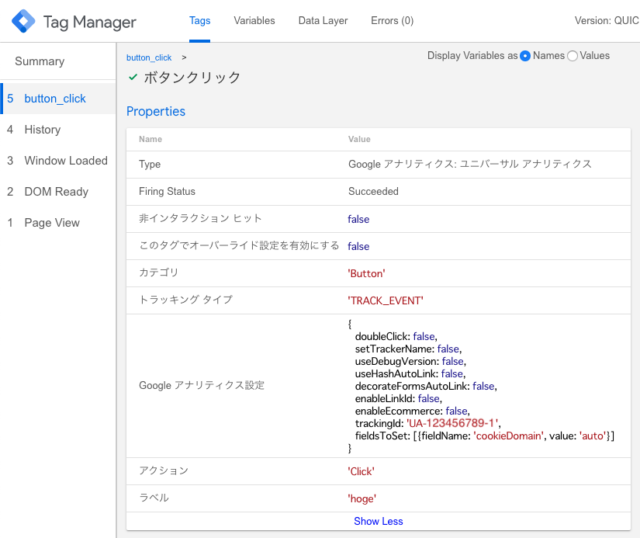Select the History event
The width and height of the screenshot is (640, 538).
point(58,130)
